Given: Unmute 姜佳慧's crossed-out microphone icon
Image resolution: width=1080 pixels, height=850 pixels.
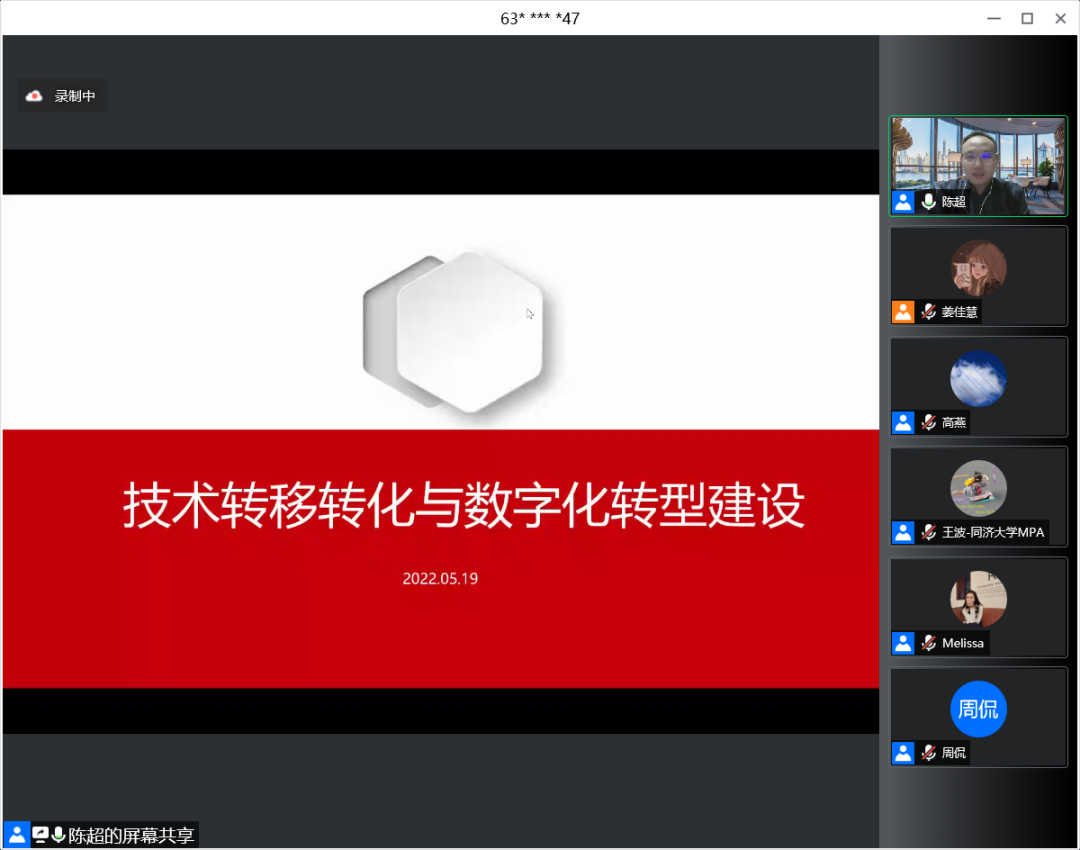Looking at the screenshot, I should point(928,312).
